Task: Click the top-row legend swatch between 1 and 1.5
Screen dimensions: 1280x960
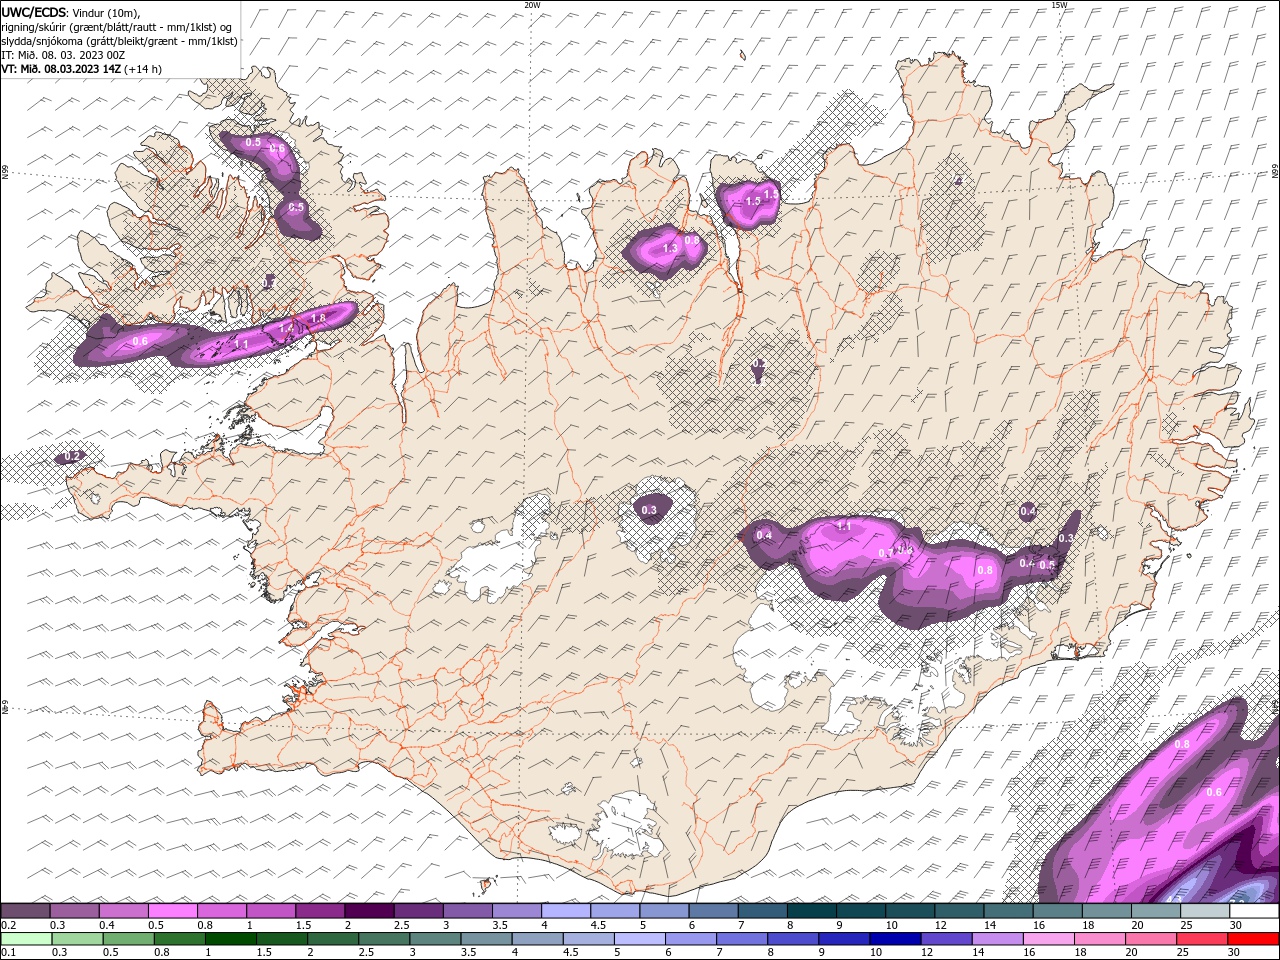Action: coord(270,911)
